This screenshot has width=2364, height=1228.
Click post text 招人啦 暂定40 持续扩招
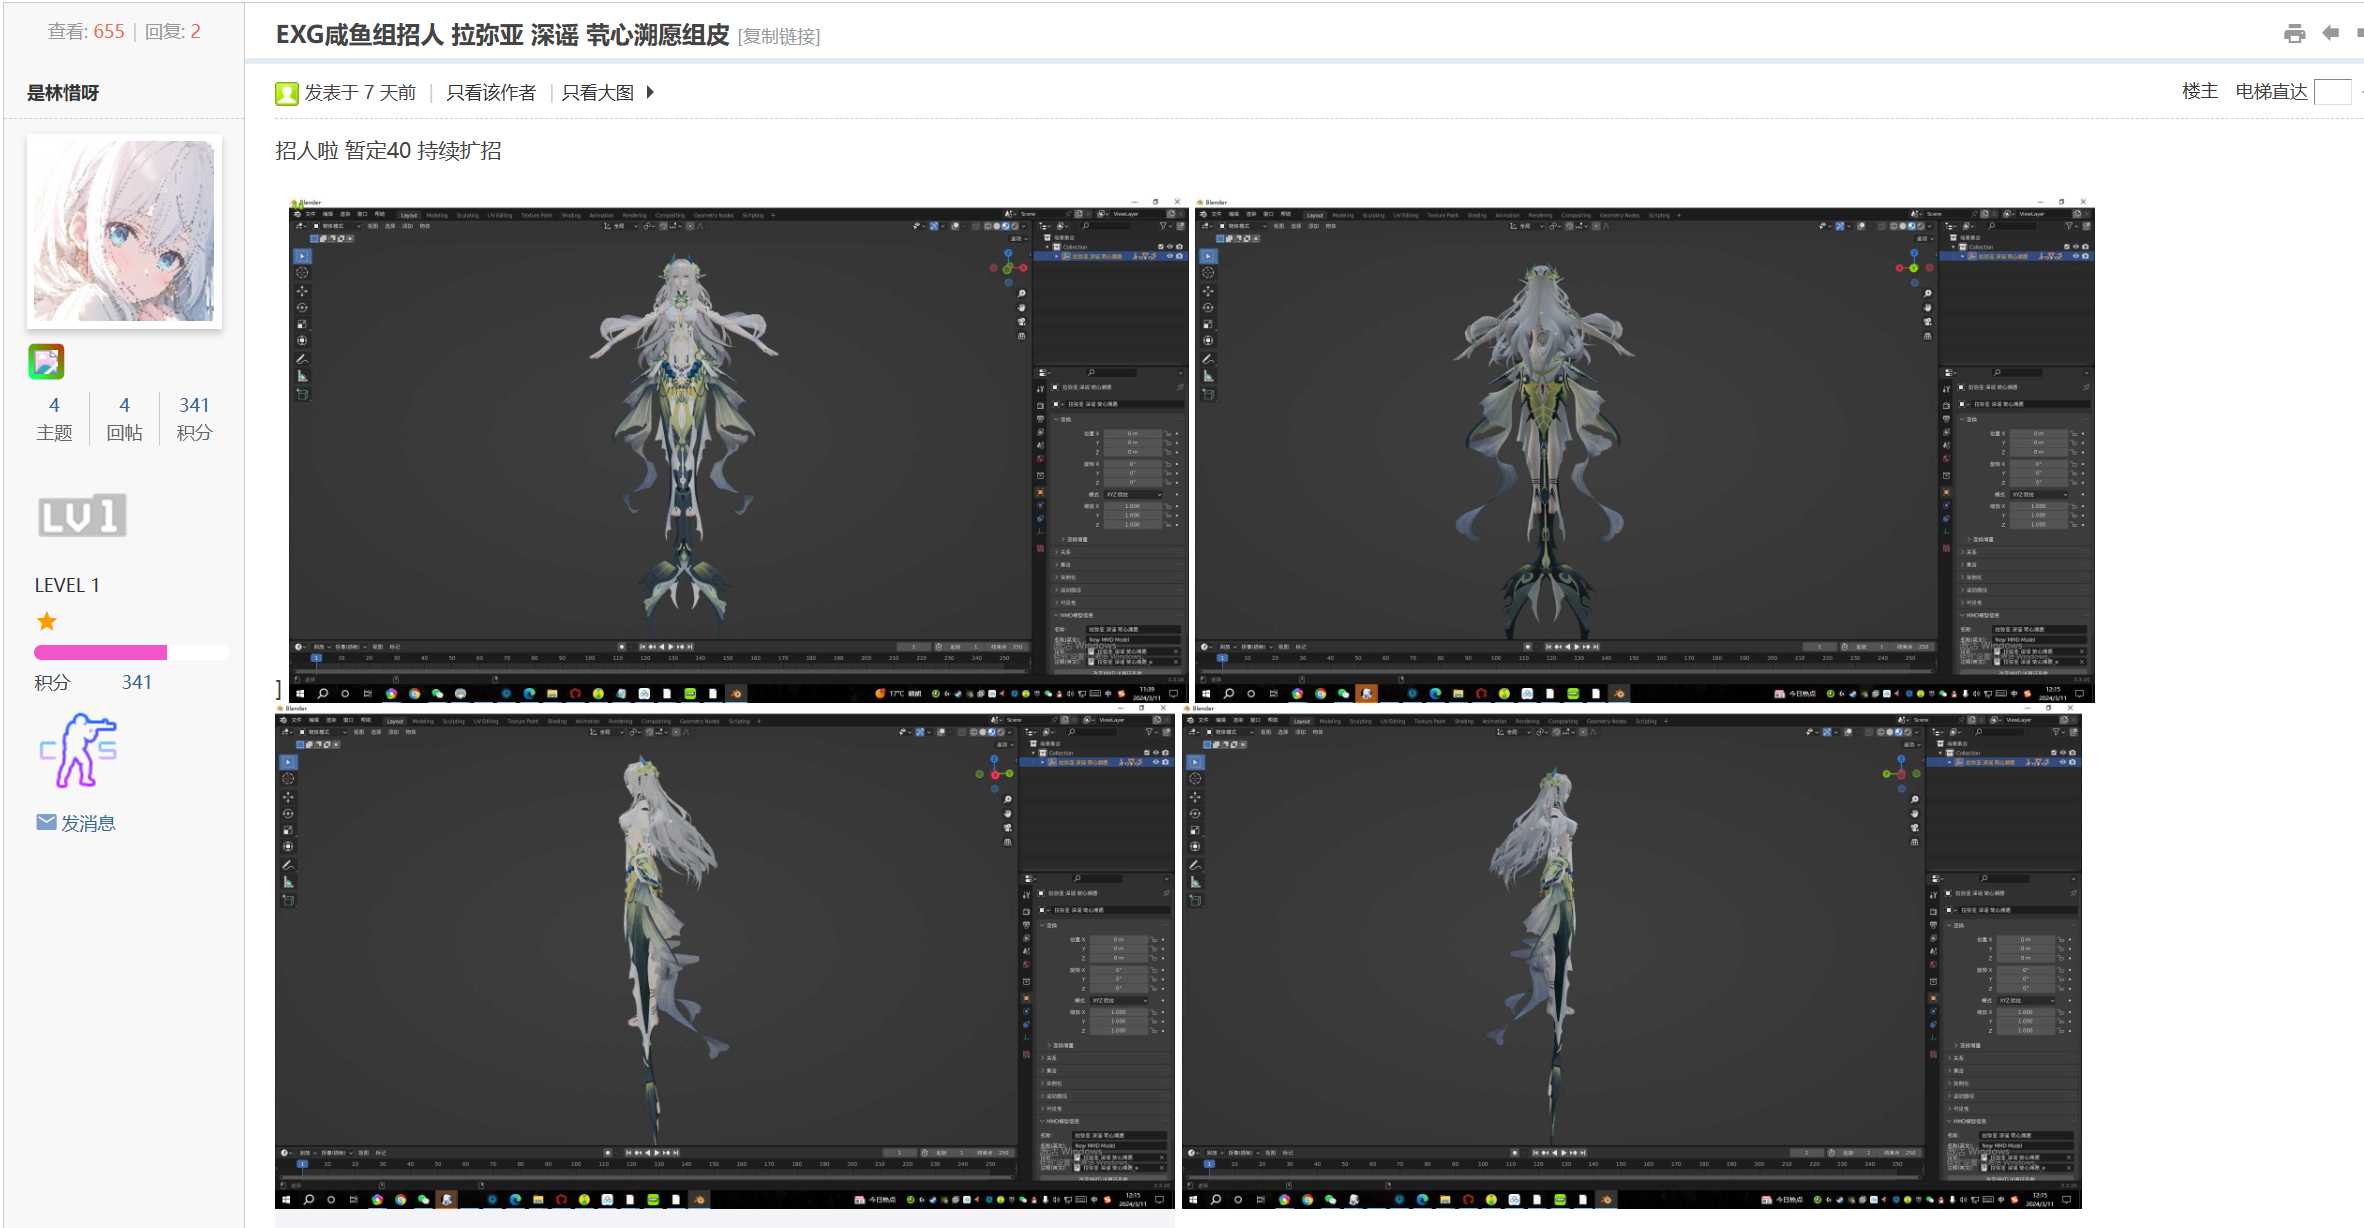[x=388, y=151]
